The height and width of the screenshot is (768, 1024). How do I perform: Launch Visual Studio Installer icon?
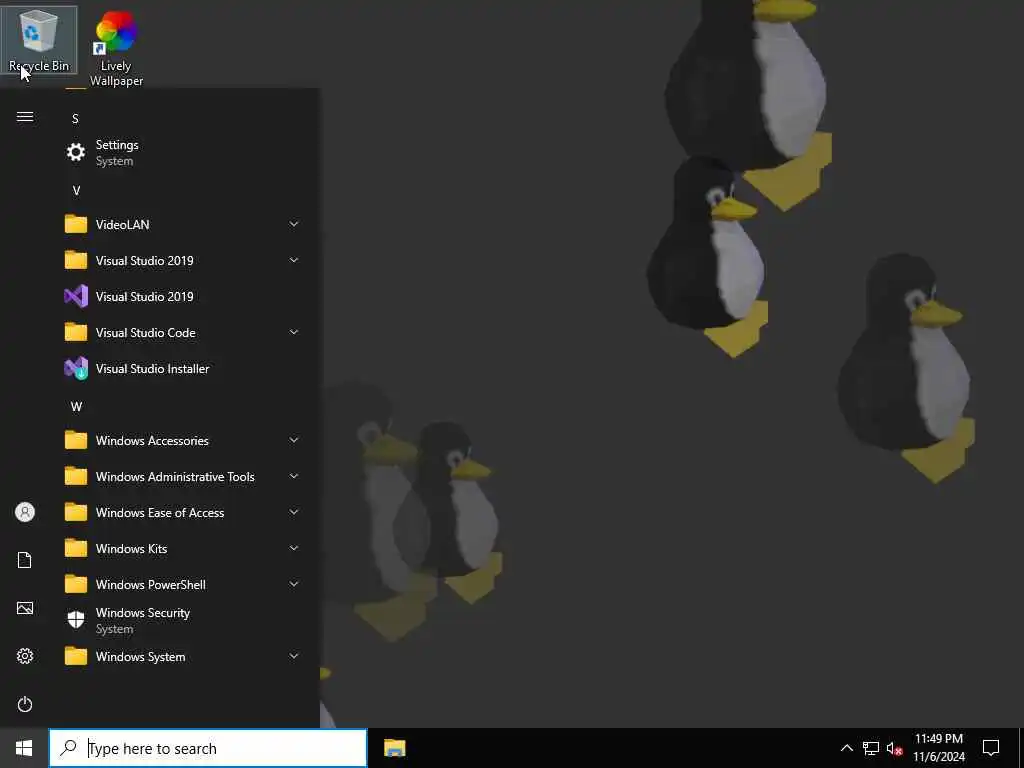[x=76, y=368]
